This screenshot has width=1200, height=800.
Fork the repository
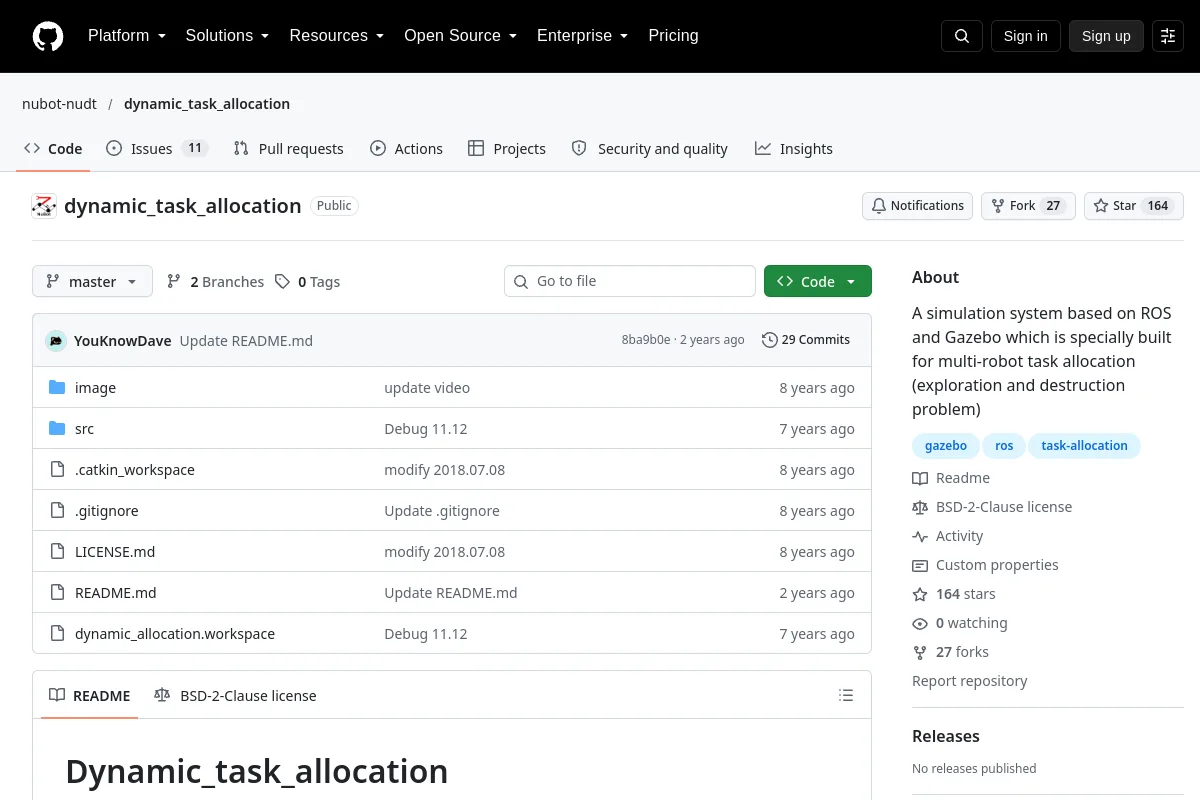pyautogui.click(x=1028, y=205)
